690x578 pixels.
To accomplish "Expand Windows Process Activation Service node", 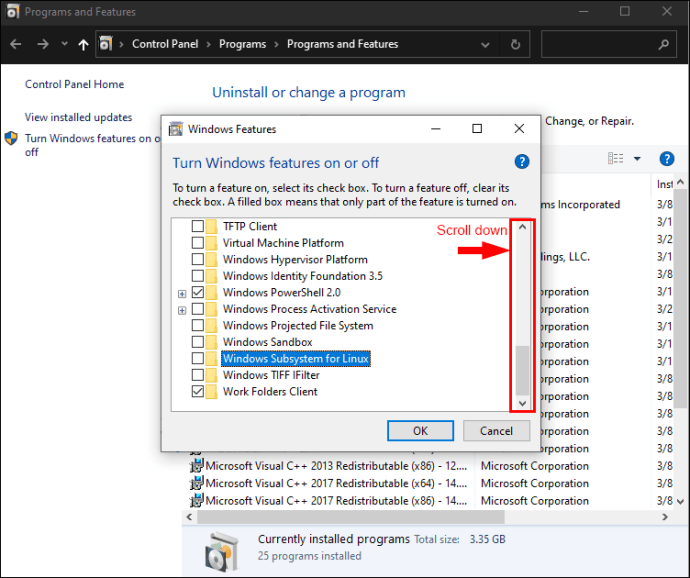I will click(182, 310).
